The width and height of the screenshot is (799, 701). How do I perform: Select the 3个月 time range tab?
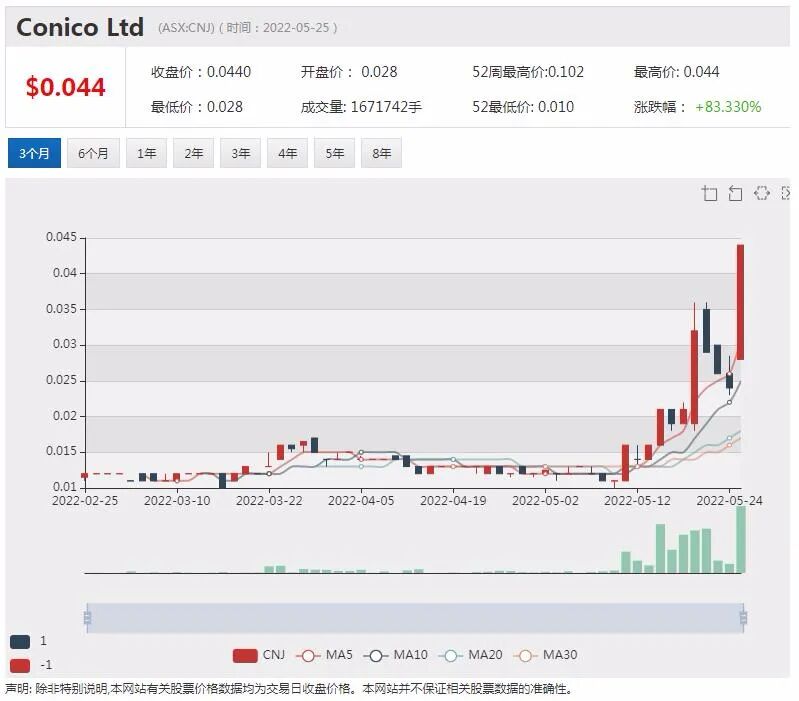point(34,153)
